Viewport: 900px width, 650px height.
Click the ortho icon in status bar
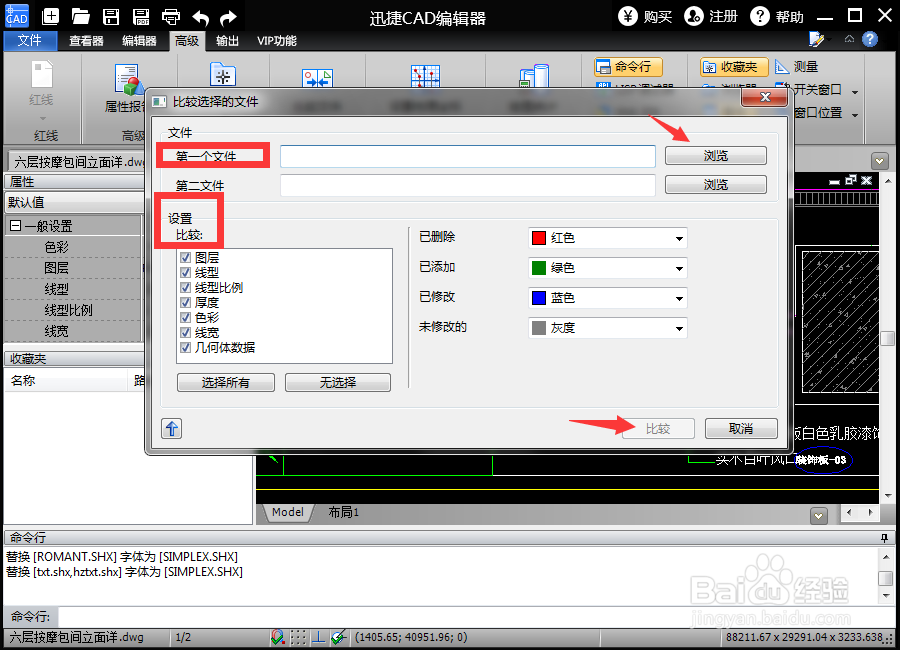point(319,637)
